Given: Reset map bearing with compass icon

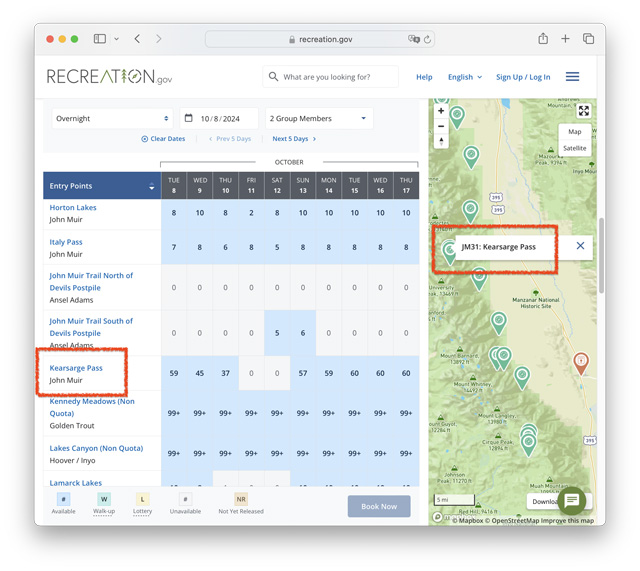Looking at the screenshot, I should point(441,141).
